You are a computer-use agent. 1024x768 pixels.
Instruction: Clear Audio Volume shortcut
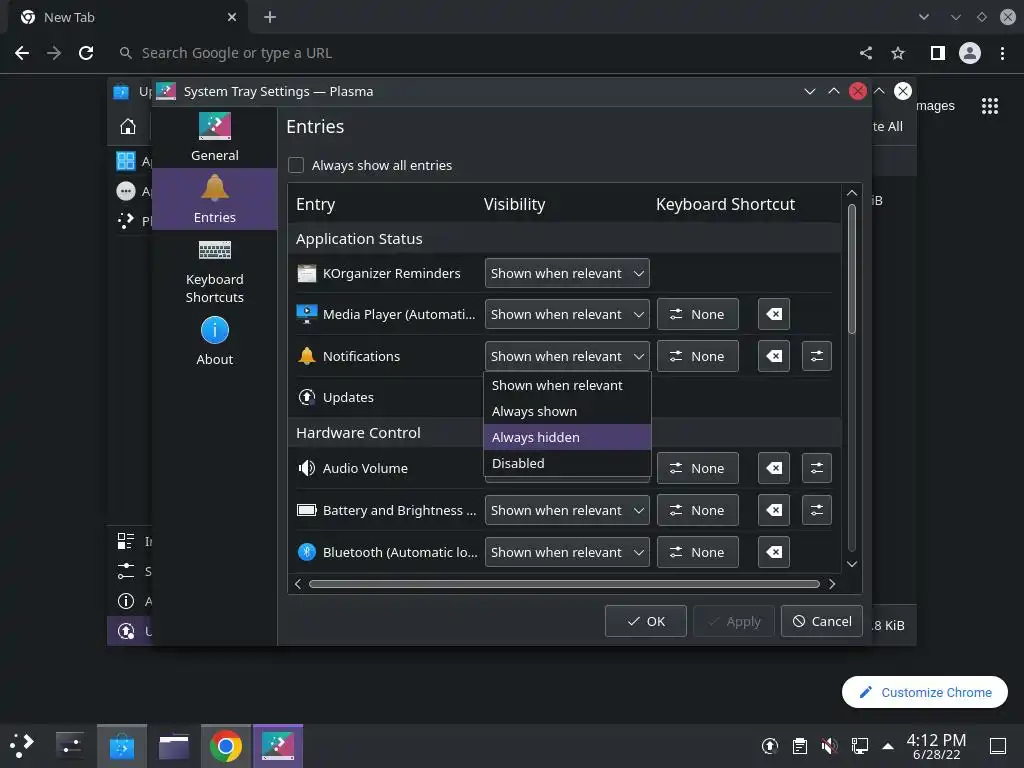point(774,468)
